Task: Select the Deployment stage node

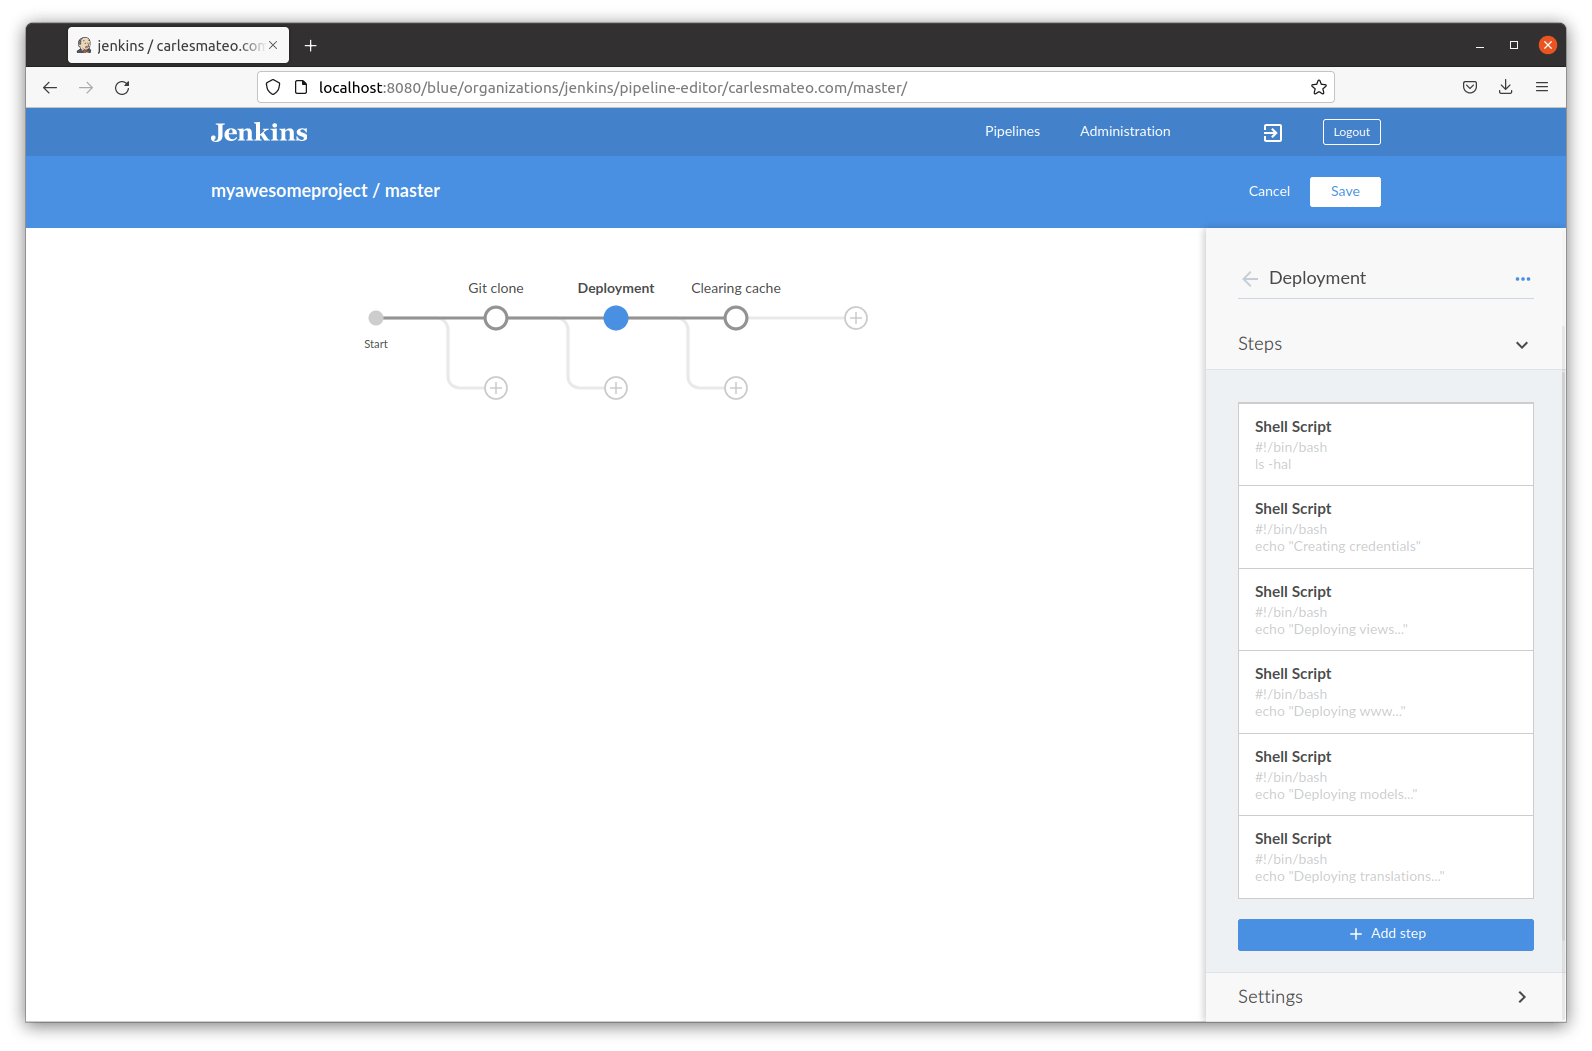Action: pyautogui.click(x=616, y=318)
